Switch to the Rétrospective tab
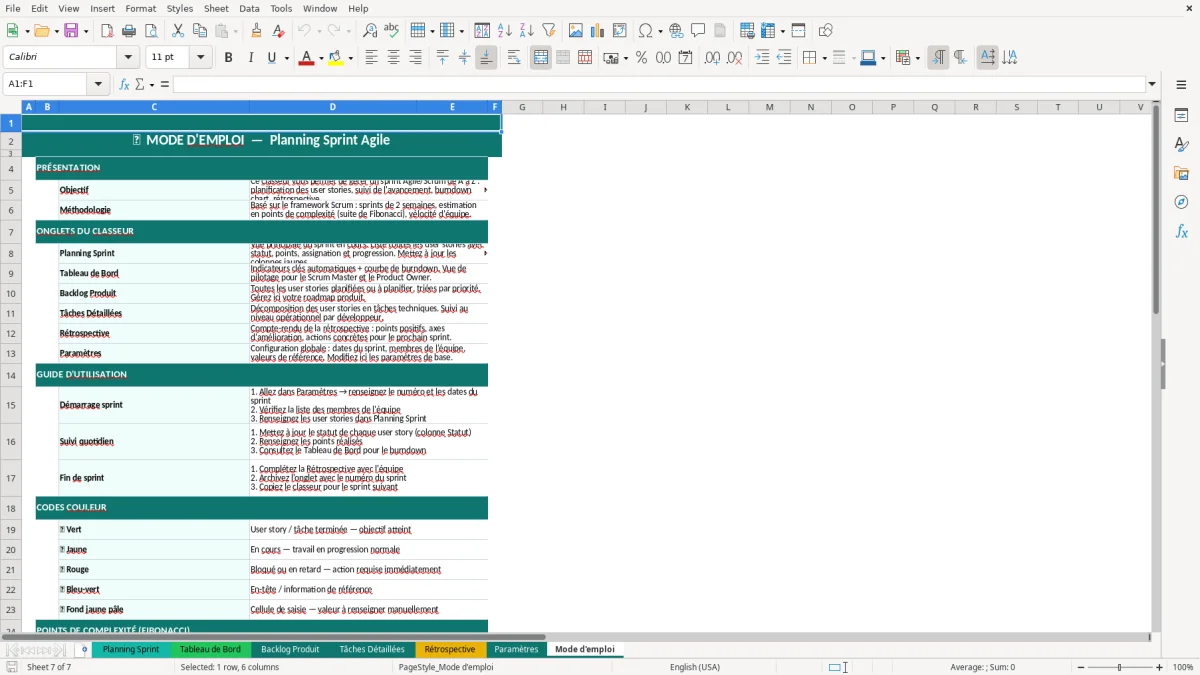Viewport: 1200px width, 675px height. [x=450, y=649]
